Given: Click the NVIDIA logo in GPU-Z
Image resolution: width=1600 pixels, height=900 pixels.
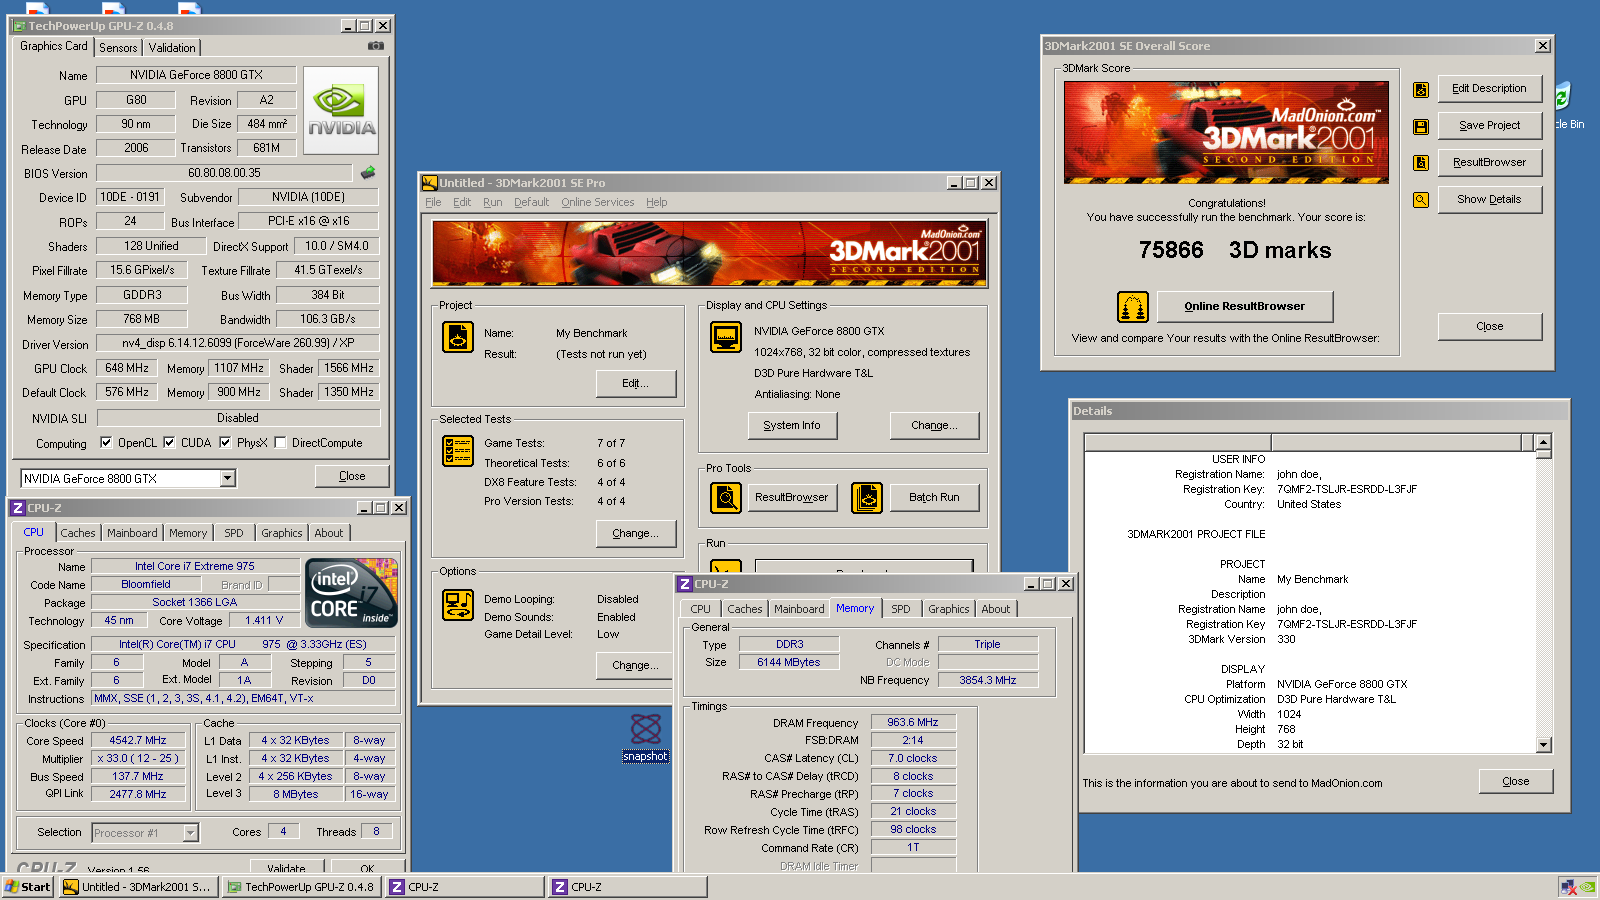Looking at the screenshot, I should coord(341,110).
